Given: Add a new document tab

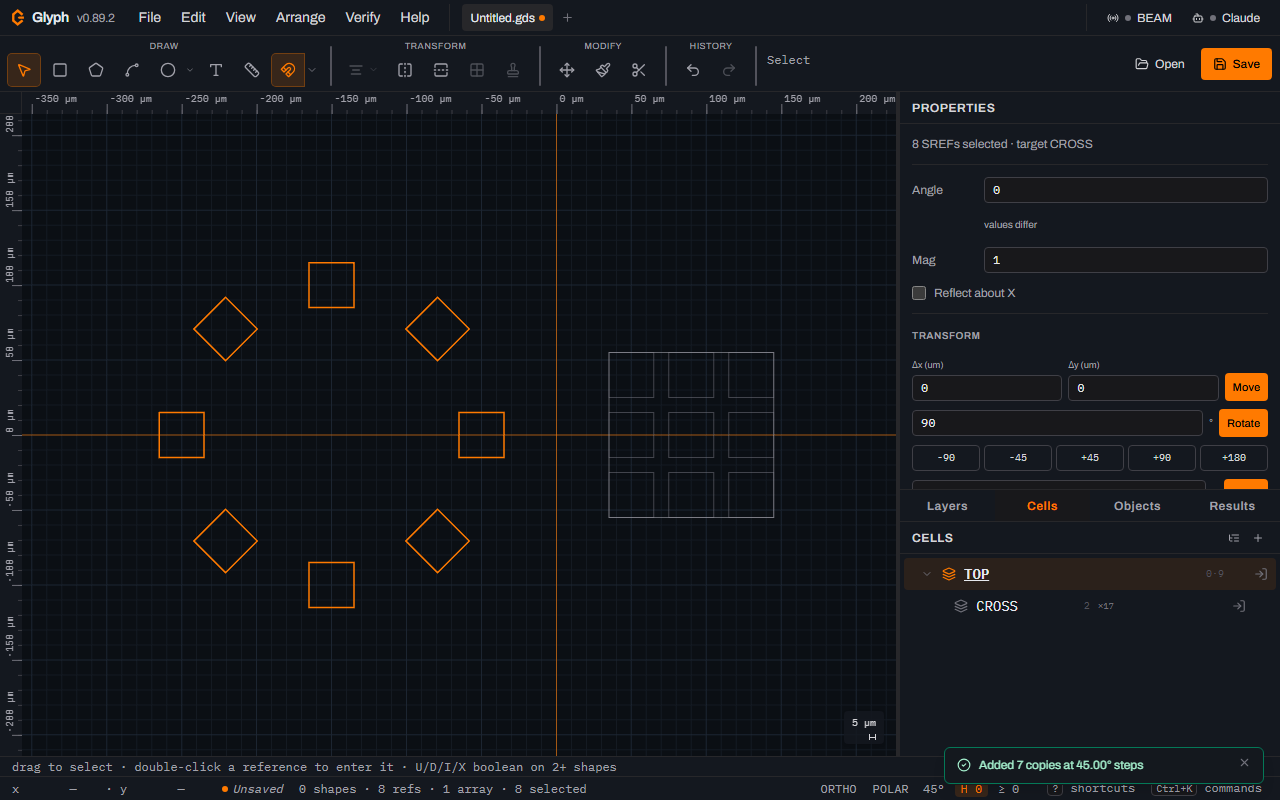Looking at the screenshot, I should point(567,18).
